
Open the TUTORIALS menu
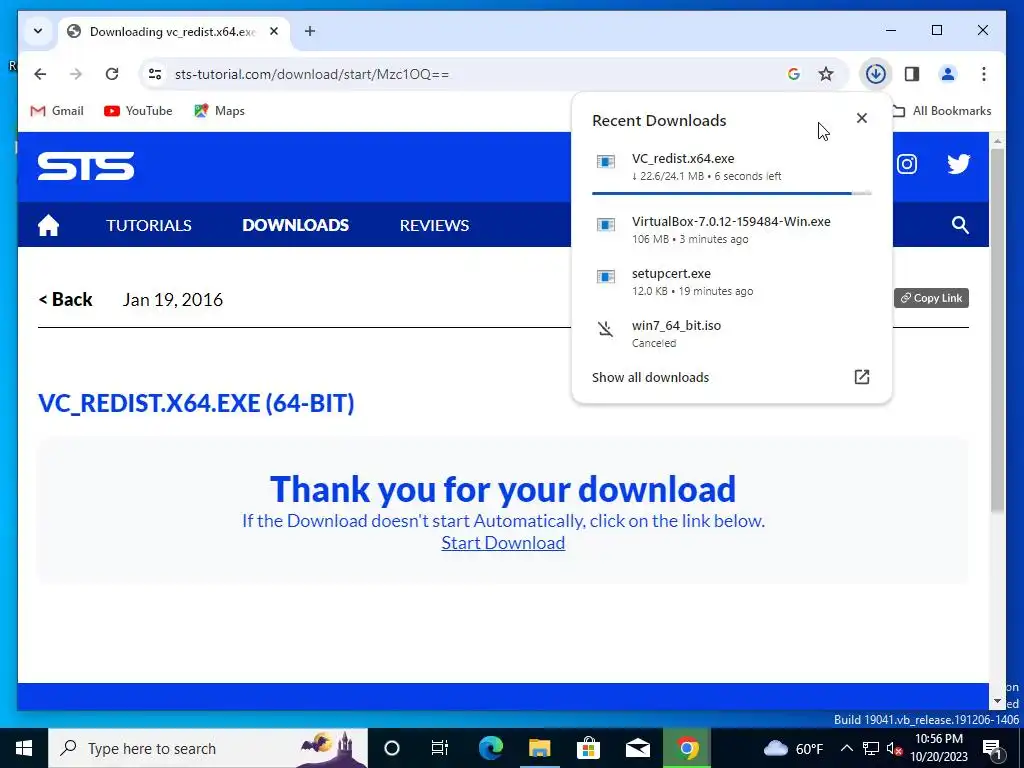point(149,225)
